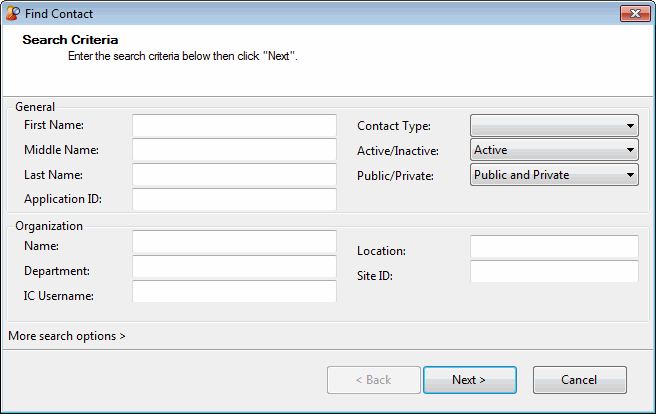This screenshot has height=414, width=656.
Task: Select the IC Username field
Action: click(x=234, y=292)
